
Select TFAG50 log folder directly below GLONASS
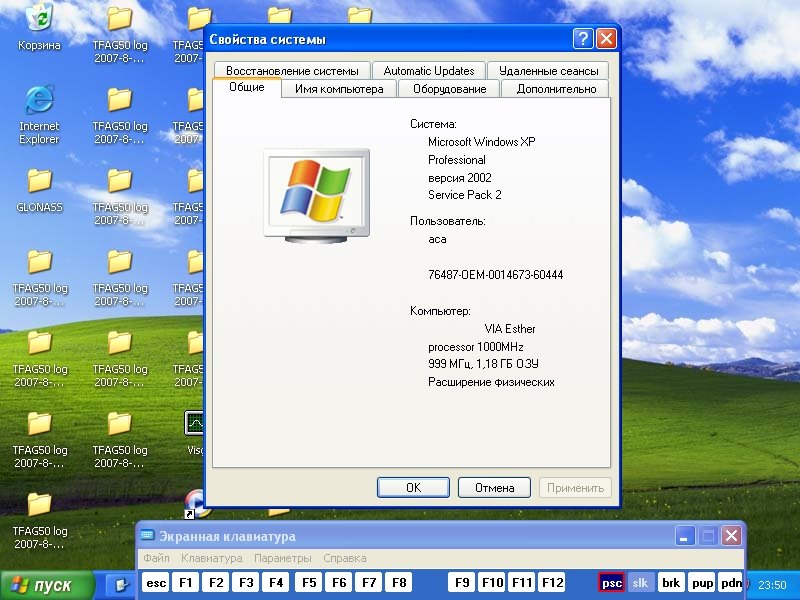click(39, 278)
